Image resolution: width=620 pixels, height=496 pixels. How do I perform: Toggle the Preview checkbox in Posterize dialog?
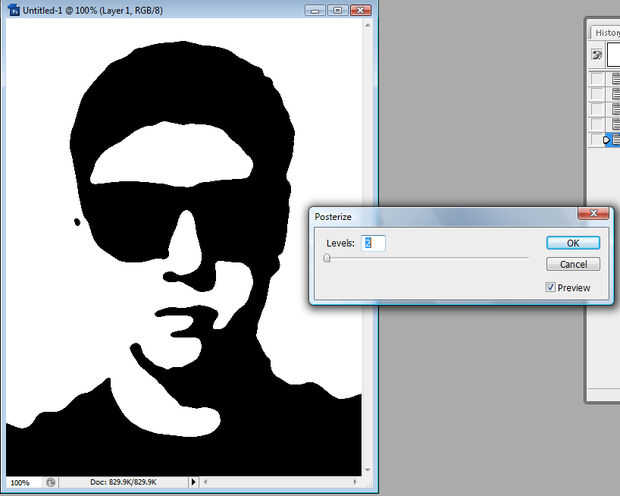point(550,287)
